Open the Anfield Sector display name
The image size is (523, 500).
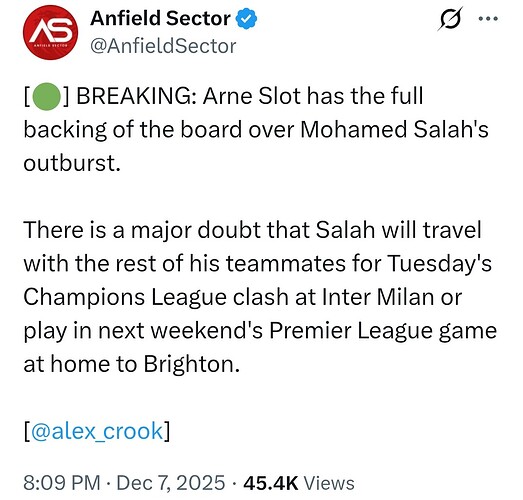click(x=160, y=18)
